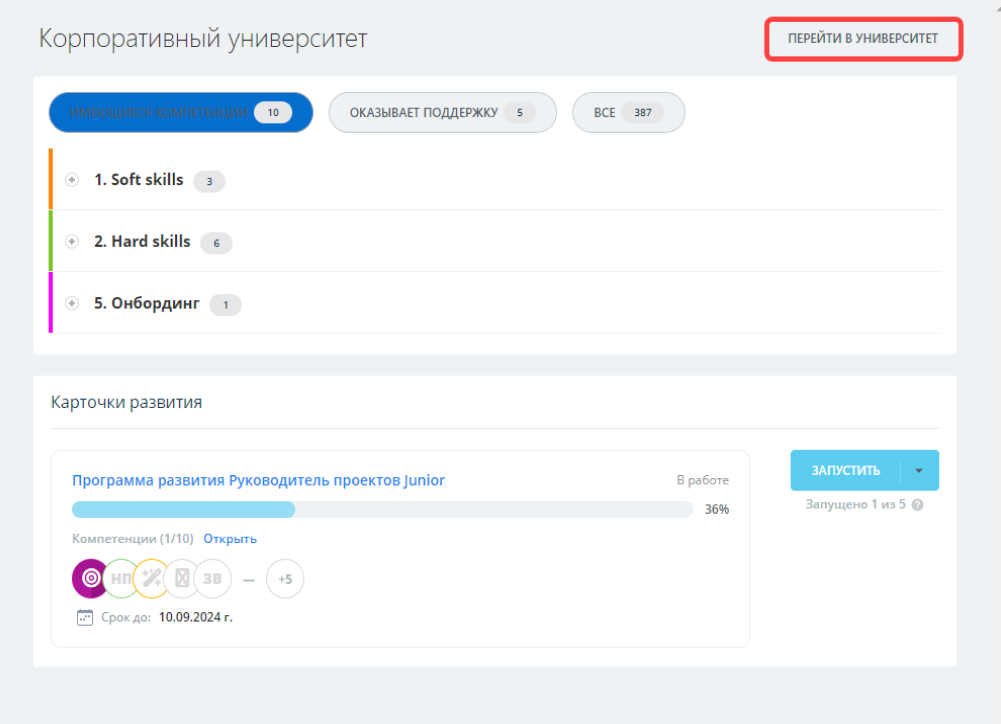Image resolution: width=1001 pixels, height=724 pixels.
Task: Click the hourglass competency icon
Action: 182,578
